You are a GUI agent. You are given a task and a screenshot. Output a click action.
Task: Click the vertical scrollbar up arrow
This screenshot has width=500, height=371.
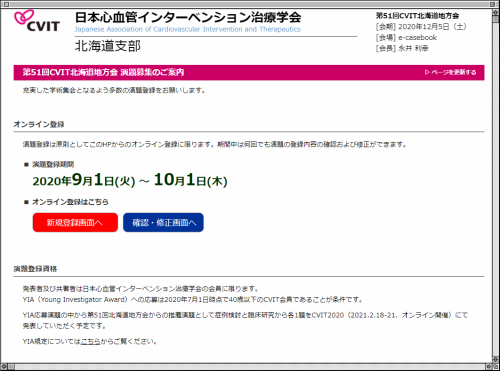[x=496, y=12]
